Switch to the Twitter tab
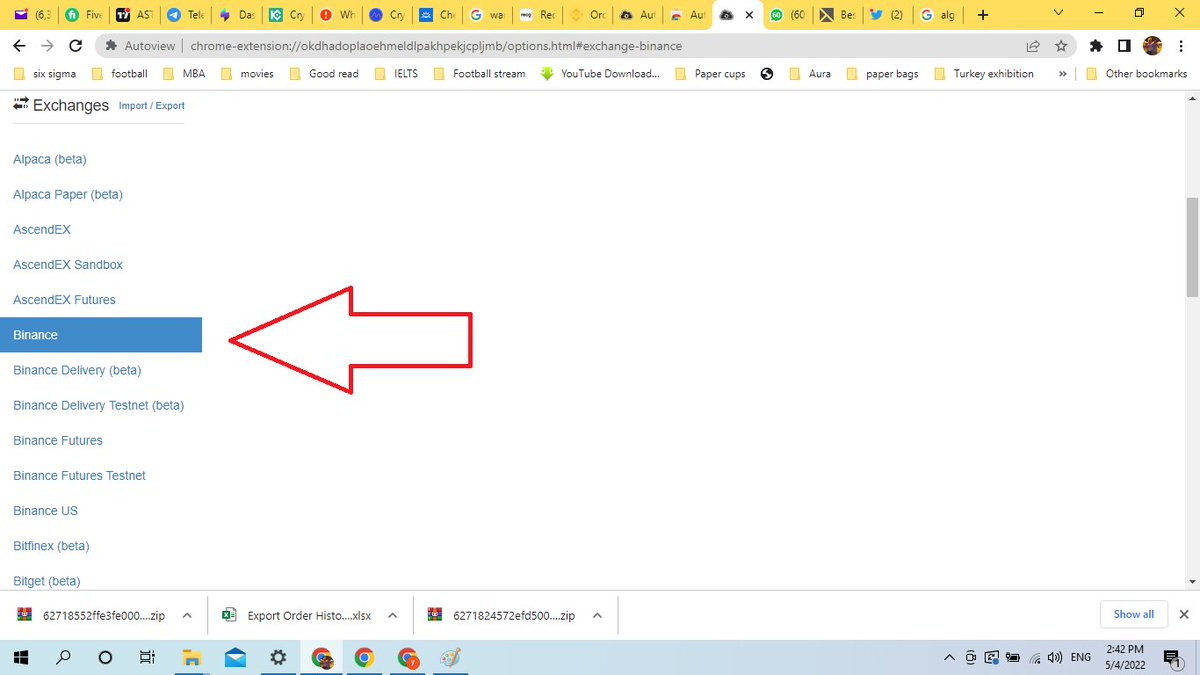Screen dimensions: 1200x675 pos(887,15)
